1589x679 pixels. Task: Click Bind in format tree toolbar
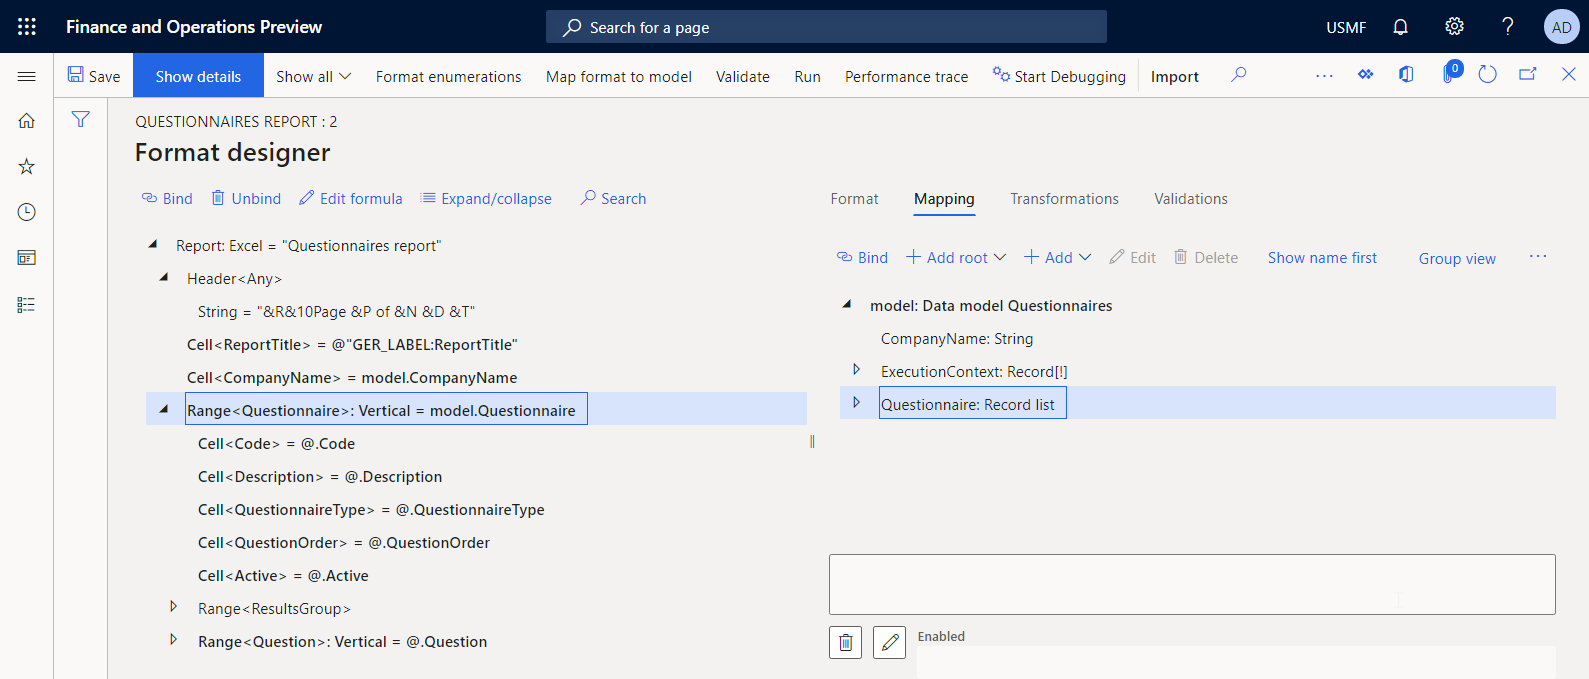coord(167,198)
